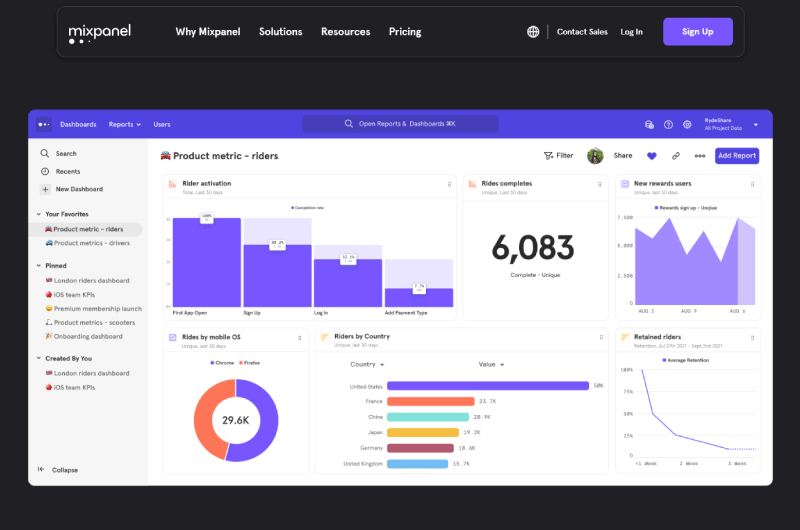Click the user avatar next to Share

click(595, 156)
